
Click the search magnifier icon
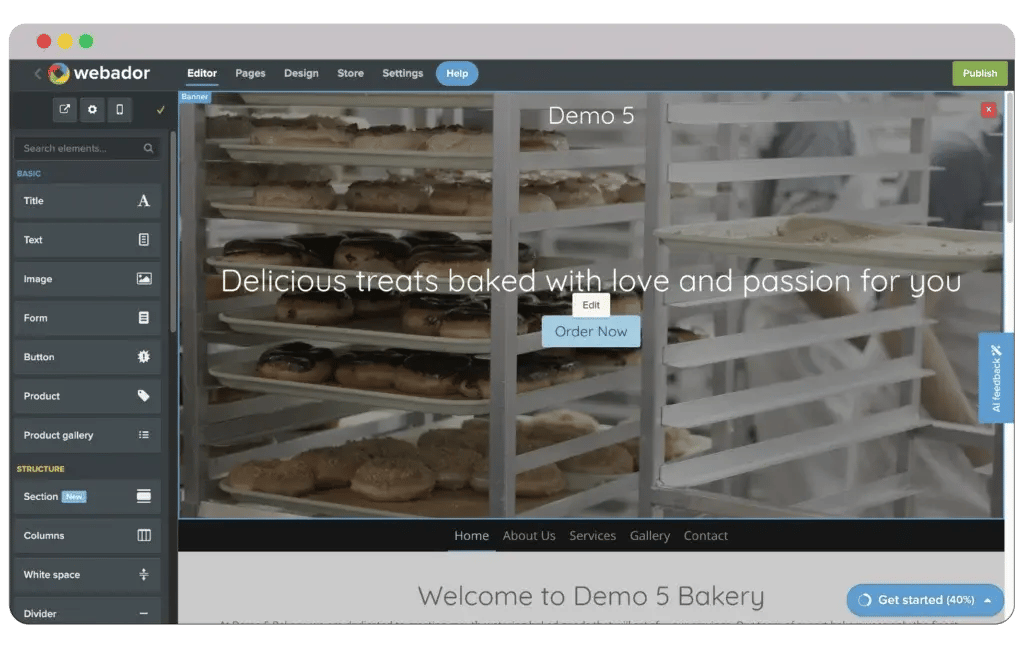[x=148, y=148]
